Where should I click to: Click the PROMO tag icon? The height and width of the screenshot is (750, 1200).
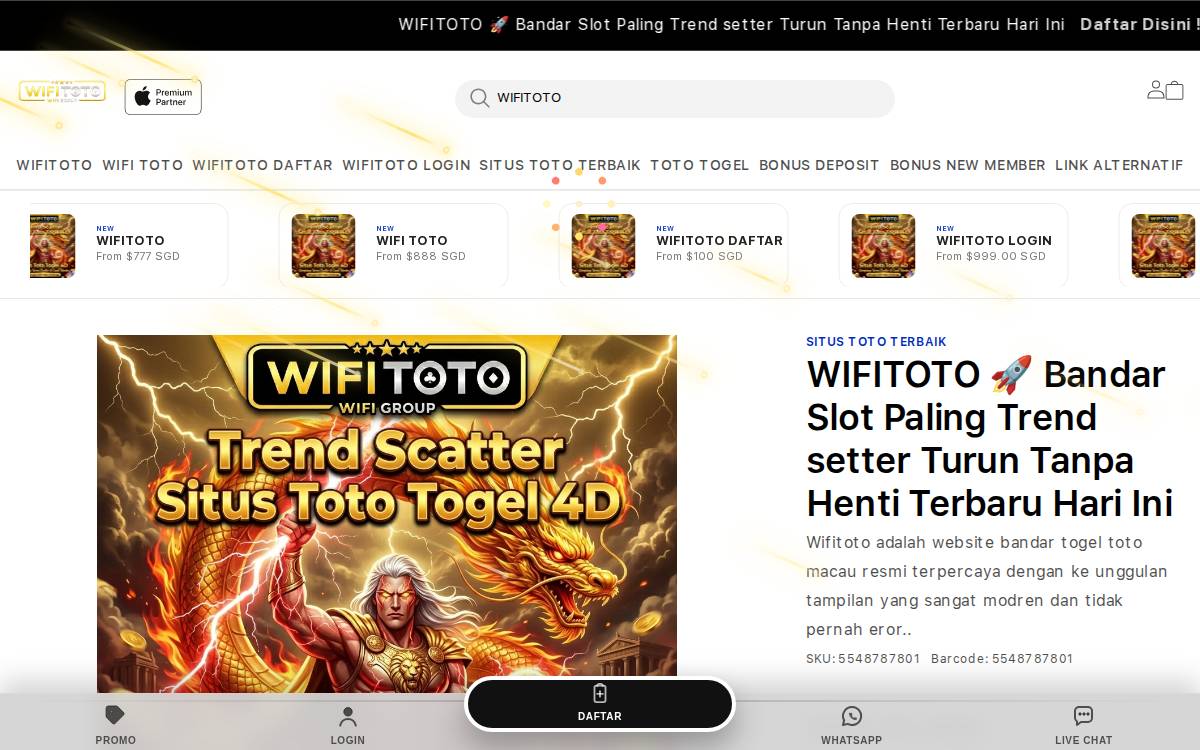tap(115, 715)
